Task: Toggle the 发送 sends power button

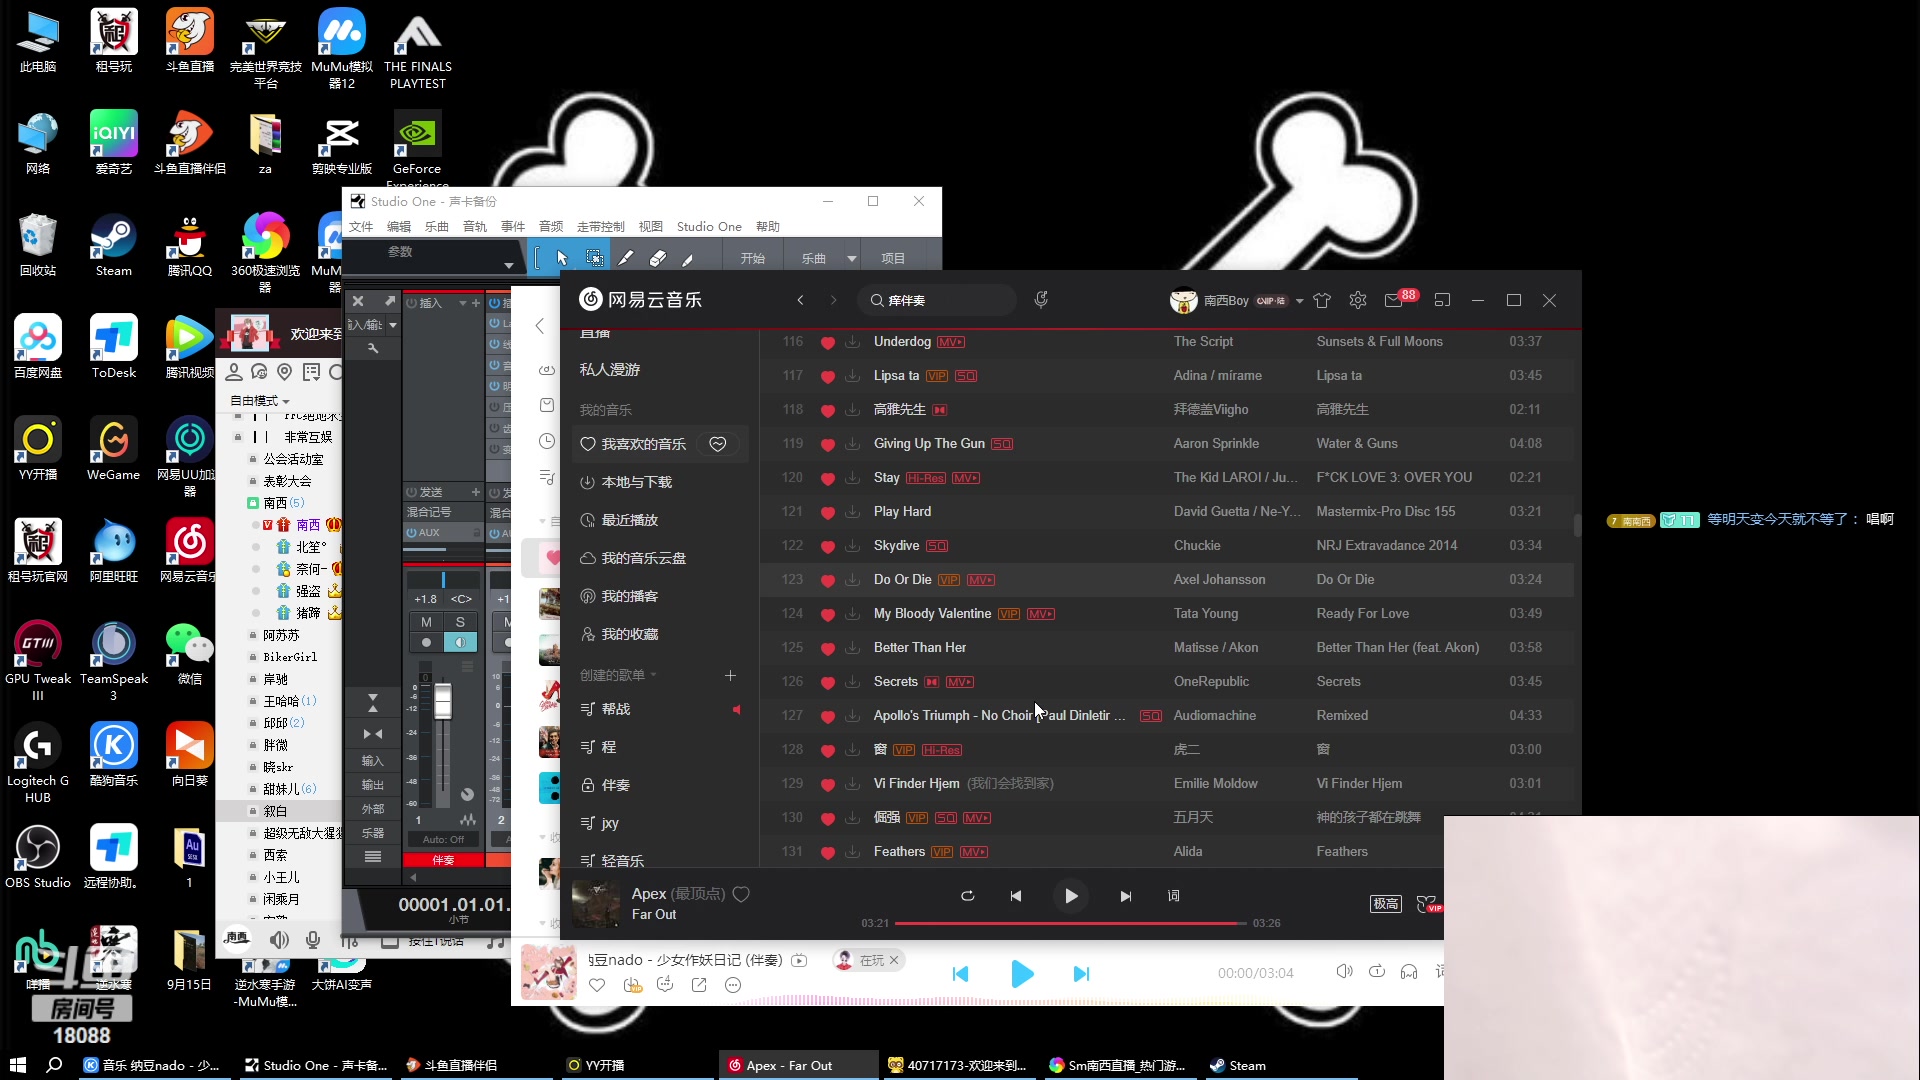Action: click(411, 492)
